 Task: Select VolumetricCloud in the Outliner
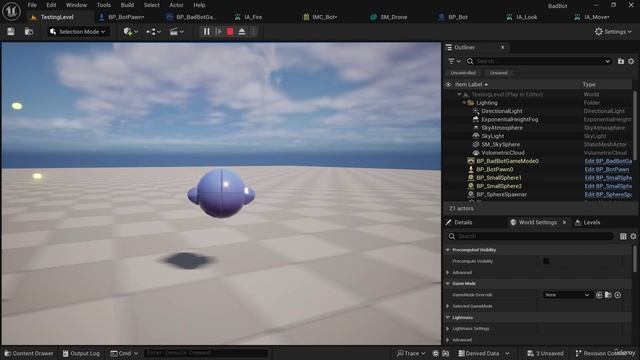(x=503, y=153)
